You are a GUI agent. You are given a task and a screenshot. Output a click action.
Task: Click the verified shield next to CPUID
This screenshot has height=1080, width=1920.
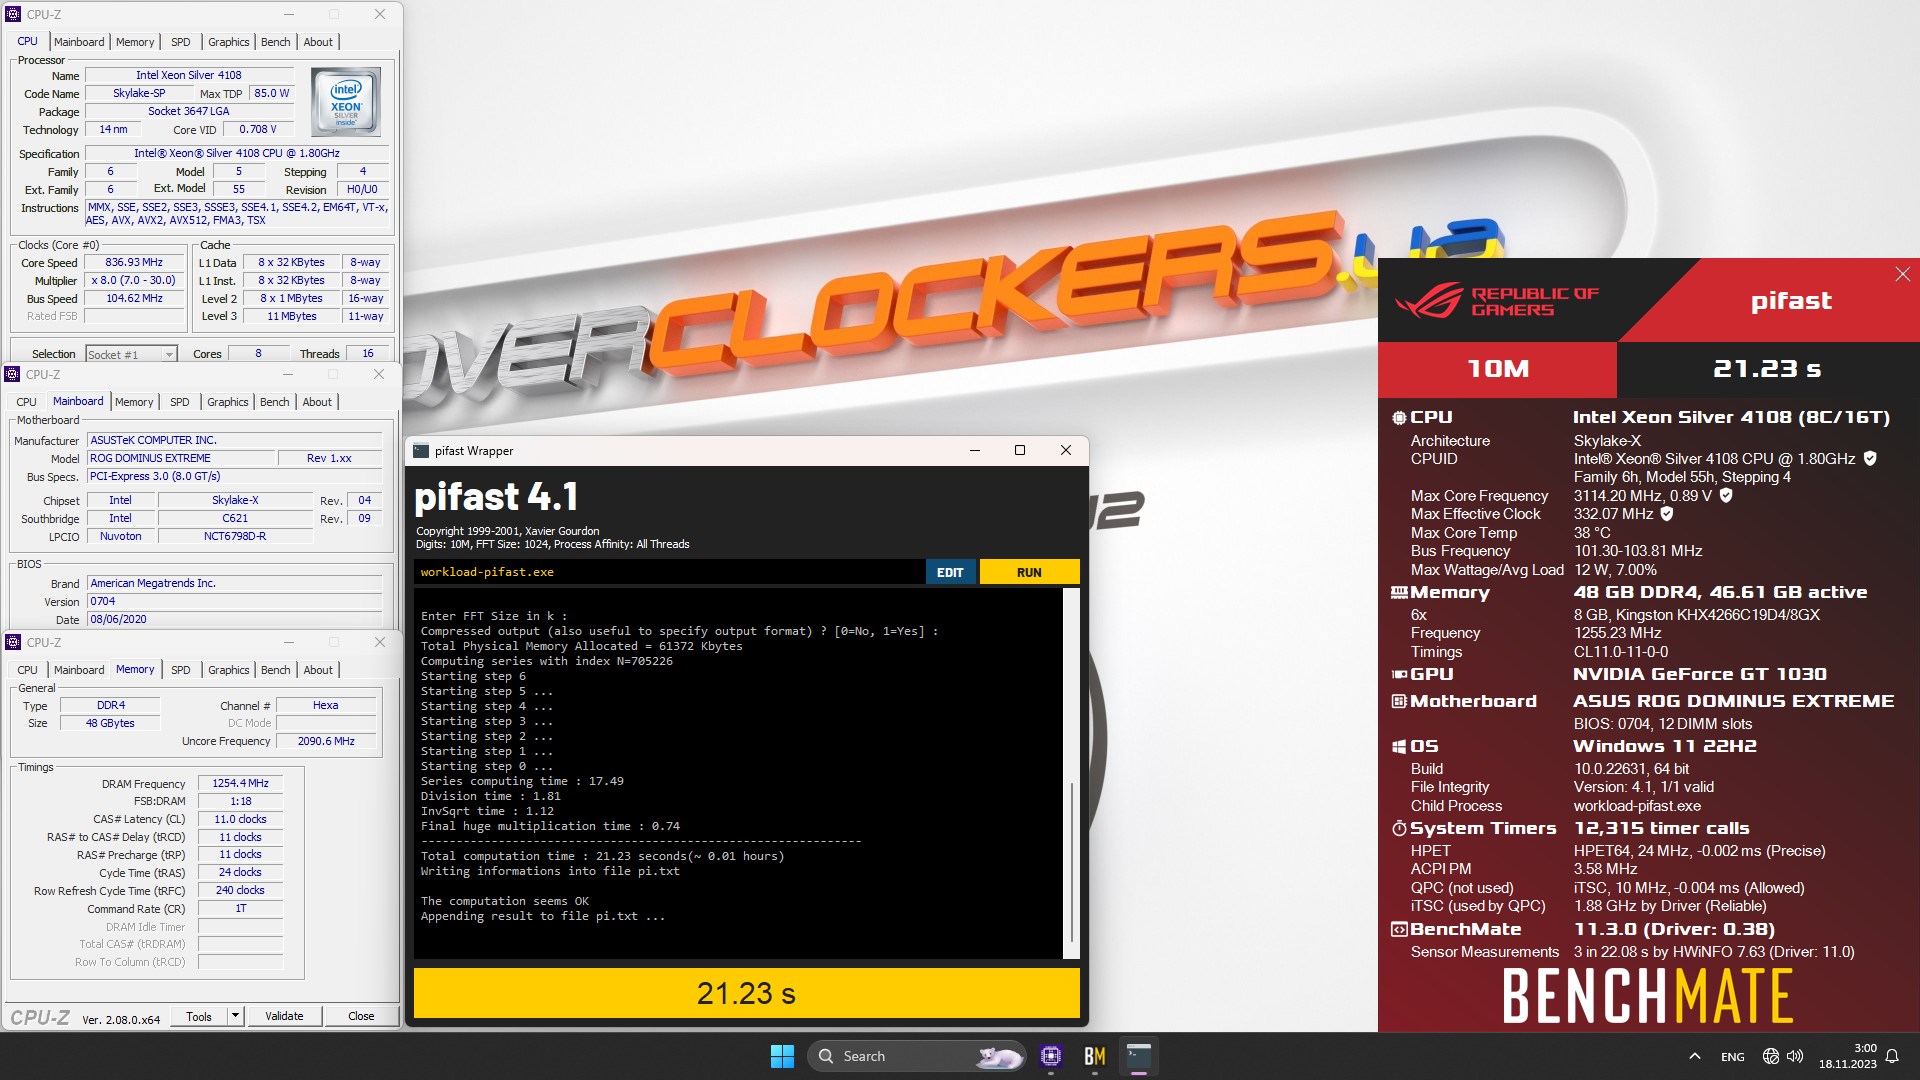[x=1870, y=459]
